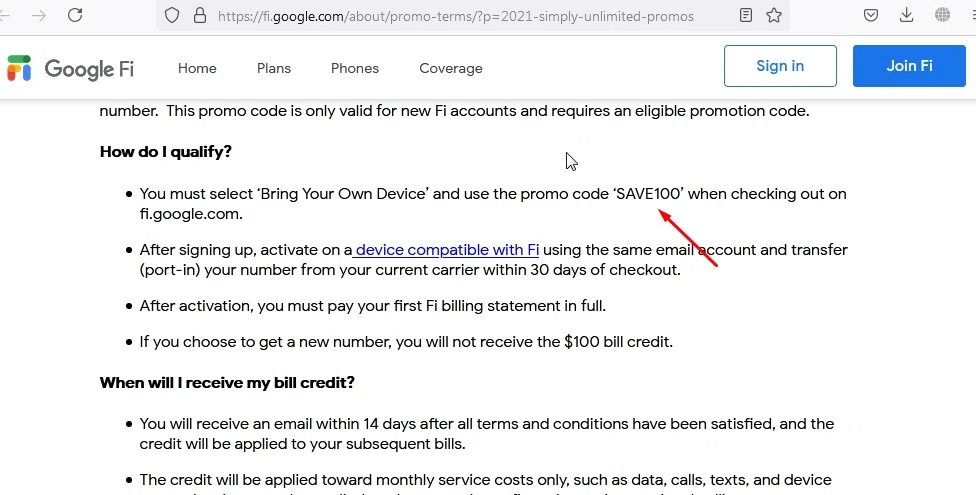Open the tracking protection shield icon
This screenshot has width=976, height=495.
172,16
